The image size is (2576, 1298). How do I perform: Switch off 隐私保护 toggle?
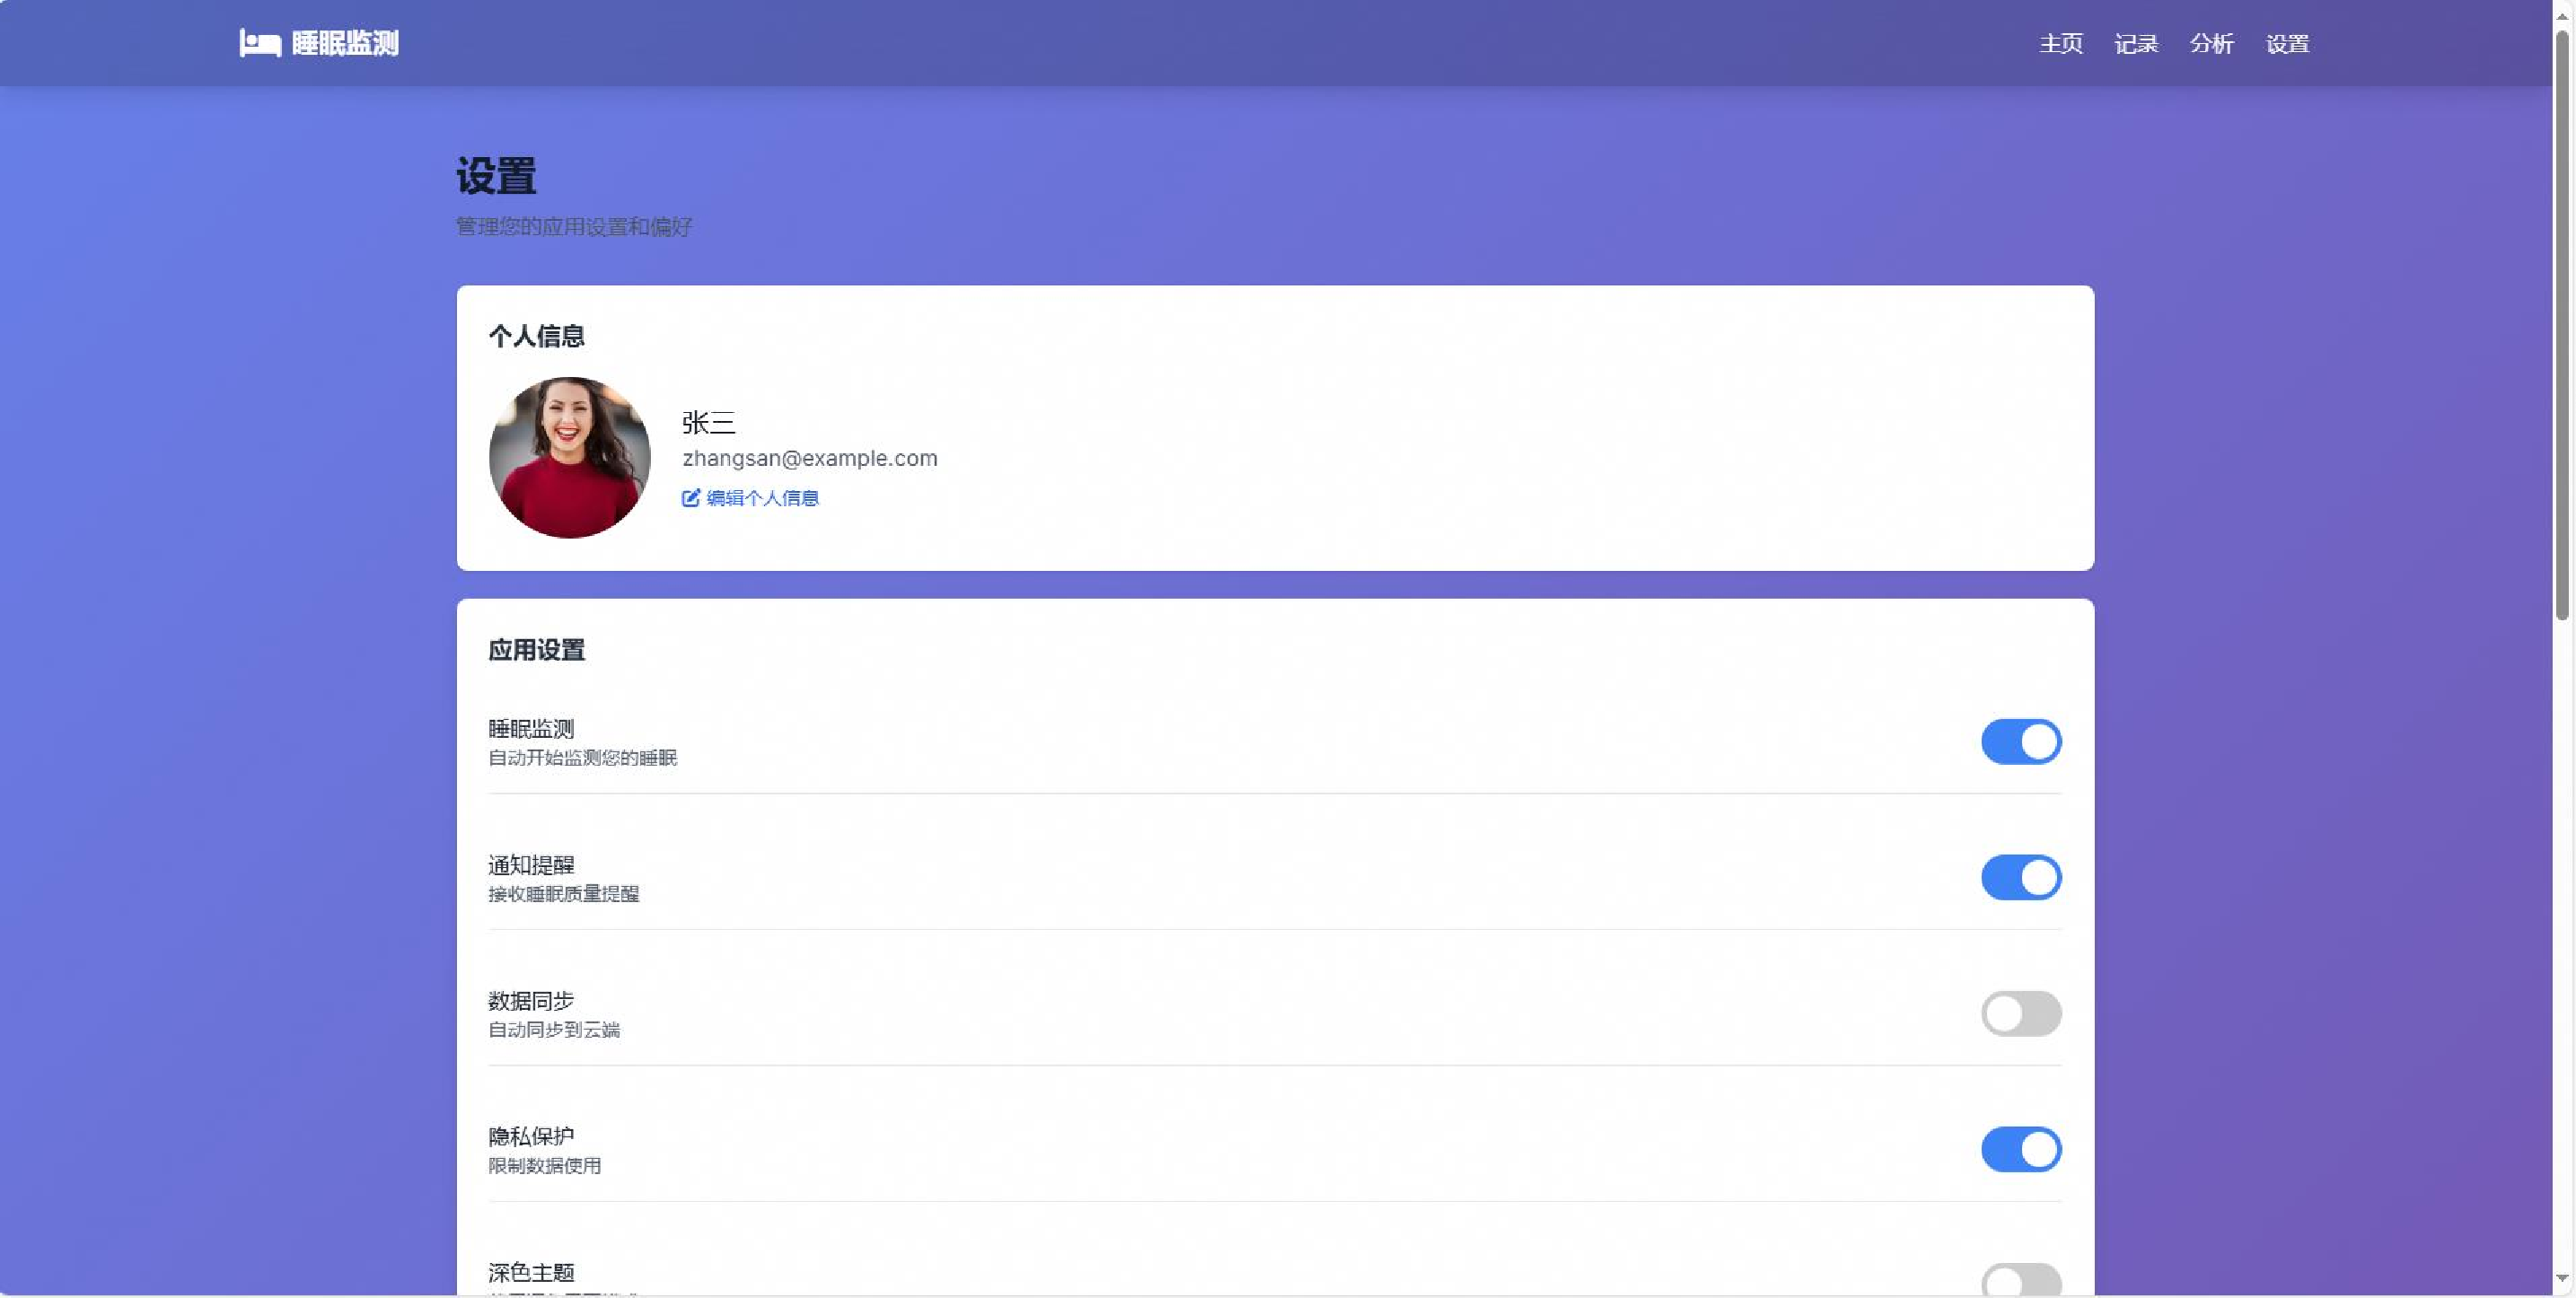(x=2020, y=1149)
